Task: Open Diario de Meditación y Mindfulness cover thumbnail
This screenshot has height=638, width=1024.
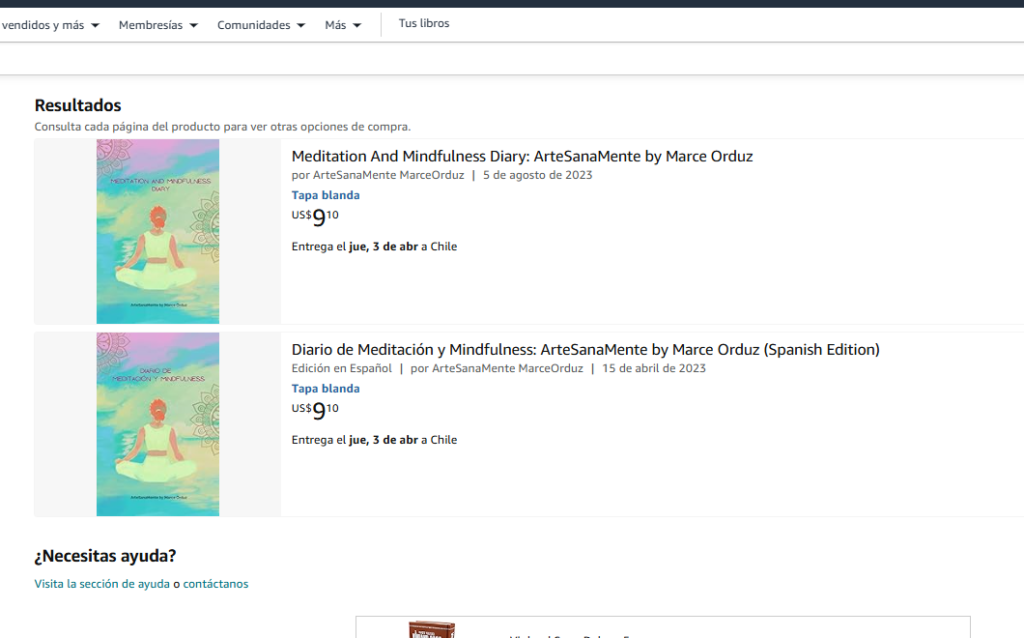Action: coord(158,424)
